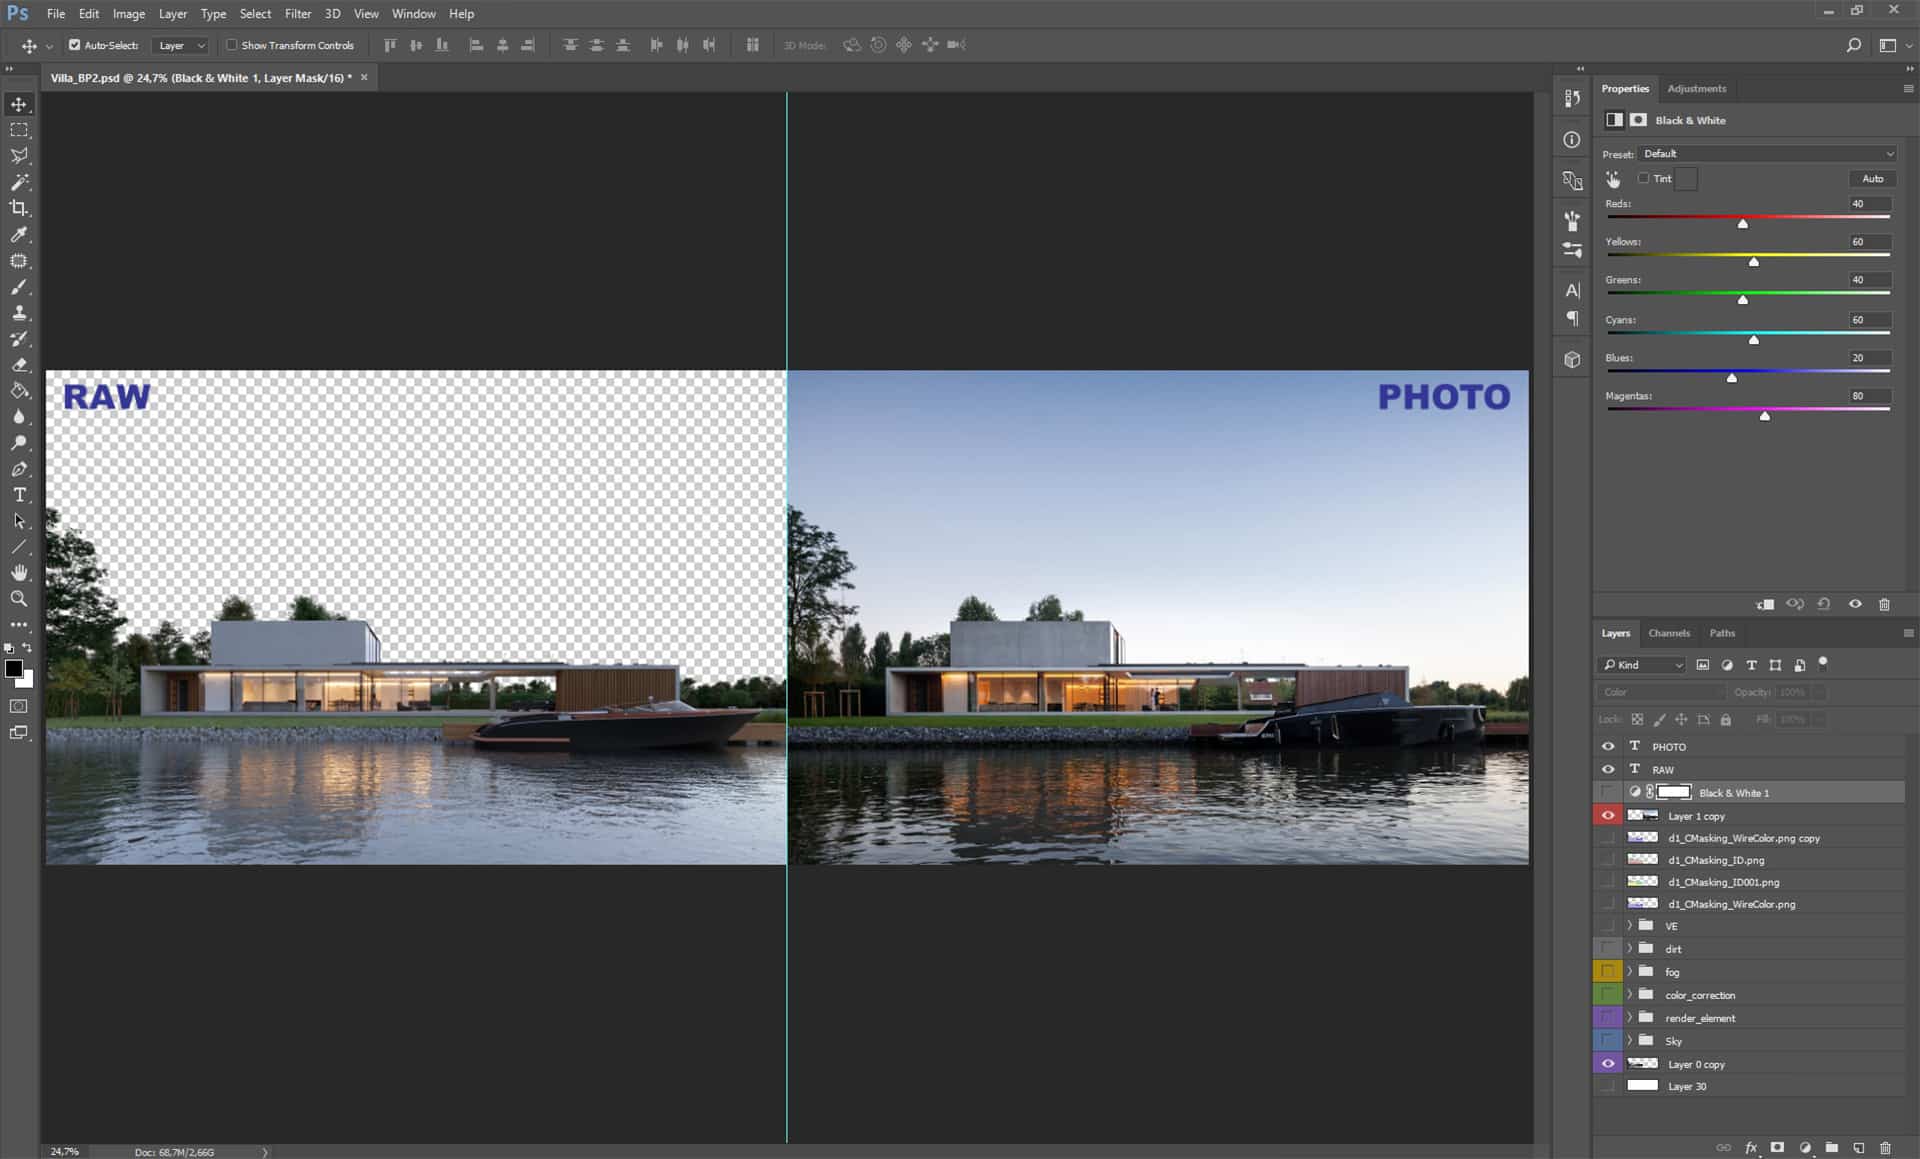Open the Filter menu
Viewport: 1920px width, 1159px height.
(x=298, y=14)
